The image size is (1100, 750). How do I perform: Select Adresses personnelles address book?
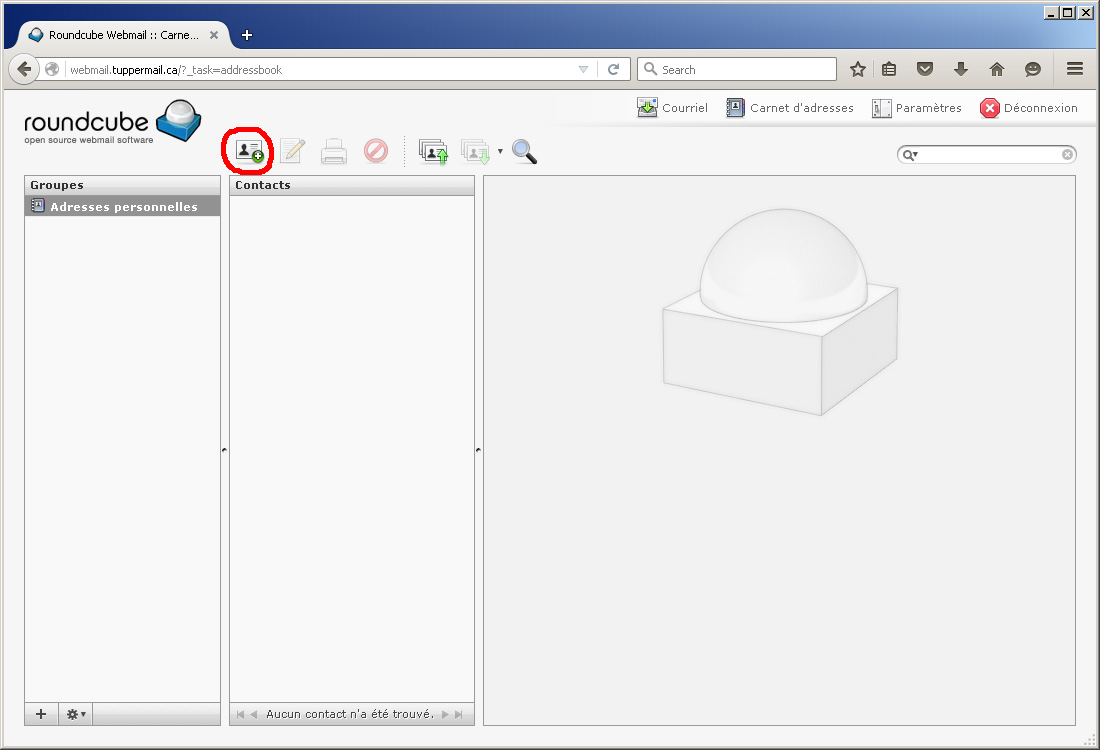[x=122, y=206]
